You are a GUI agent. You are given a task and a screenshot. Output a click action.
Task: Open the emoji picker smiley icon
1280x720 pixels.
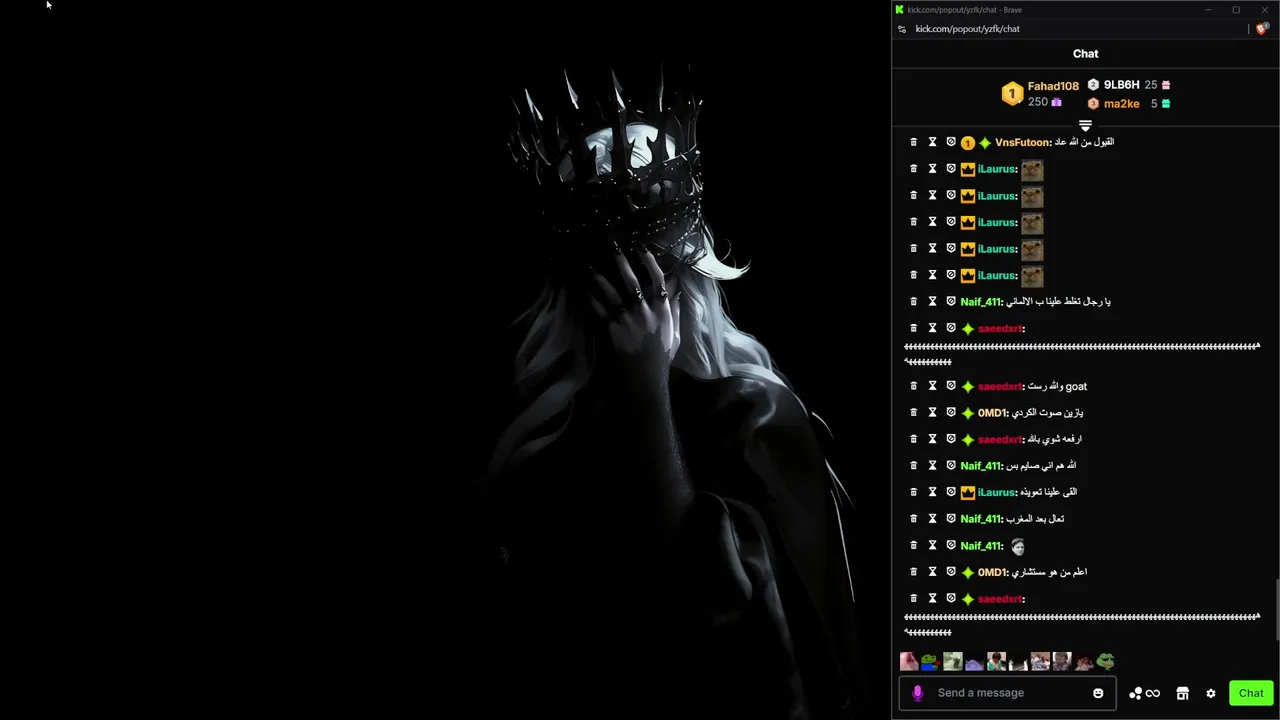pyautogui.click(x=1098, y=693)
